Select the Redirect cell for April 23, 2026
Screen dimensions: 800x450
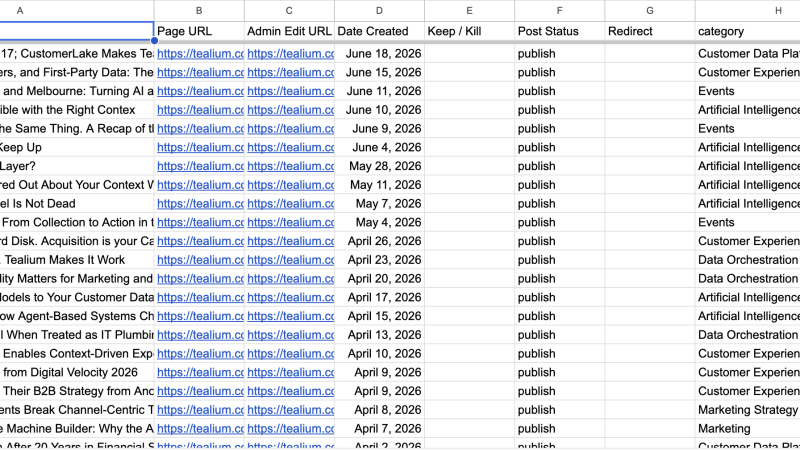coord(649,260)
